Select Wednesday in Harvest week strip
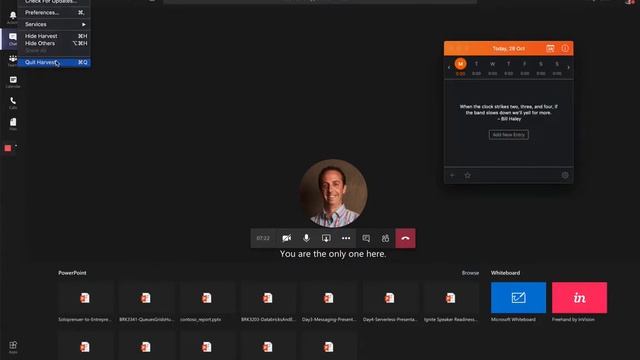Image resolution: width=640 pixels, height=360 pixels. (x=493, y=68)
